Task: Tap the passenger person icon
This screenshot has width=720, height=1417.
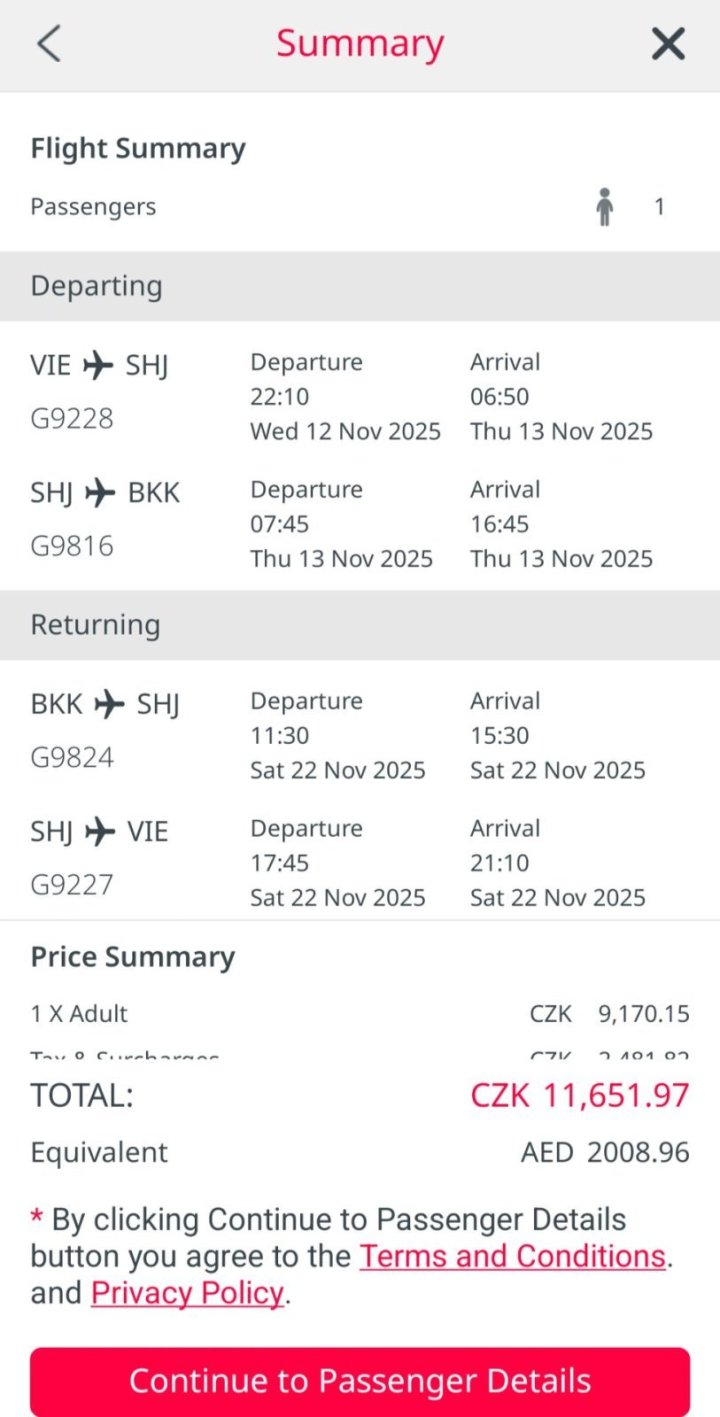Action: tap(604, 207)
